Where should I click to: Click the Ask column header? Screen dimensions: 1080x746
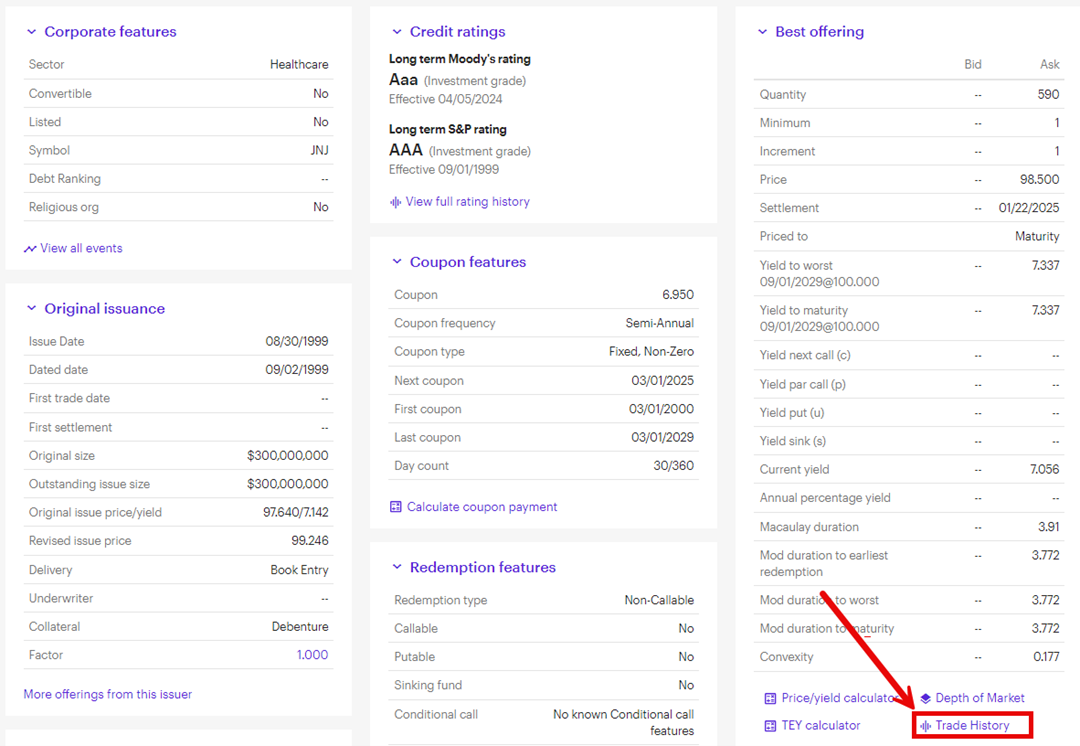[x=1049, y=64]
